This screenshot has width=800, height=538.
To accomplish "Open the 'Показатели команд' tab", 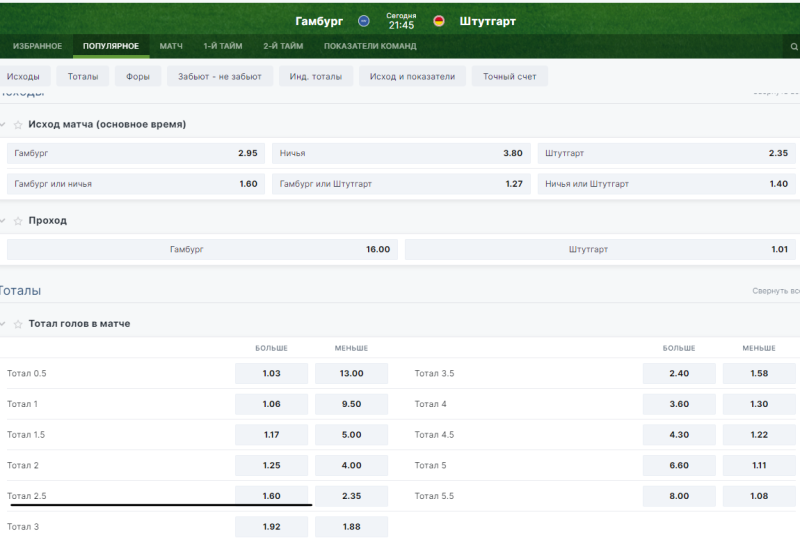I will 369,46.
